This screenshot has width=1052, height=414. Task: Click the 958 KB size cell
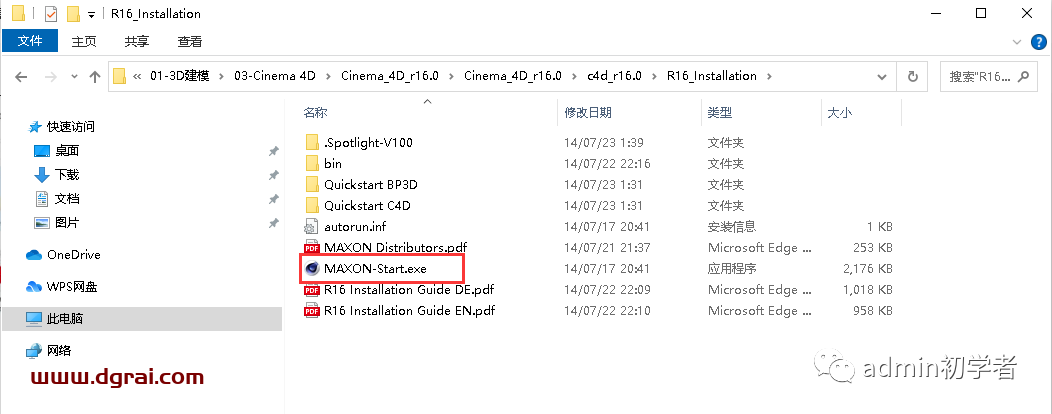pyautogui.click(x=873, y=311)
